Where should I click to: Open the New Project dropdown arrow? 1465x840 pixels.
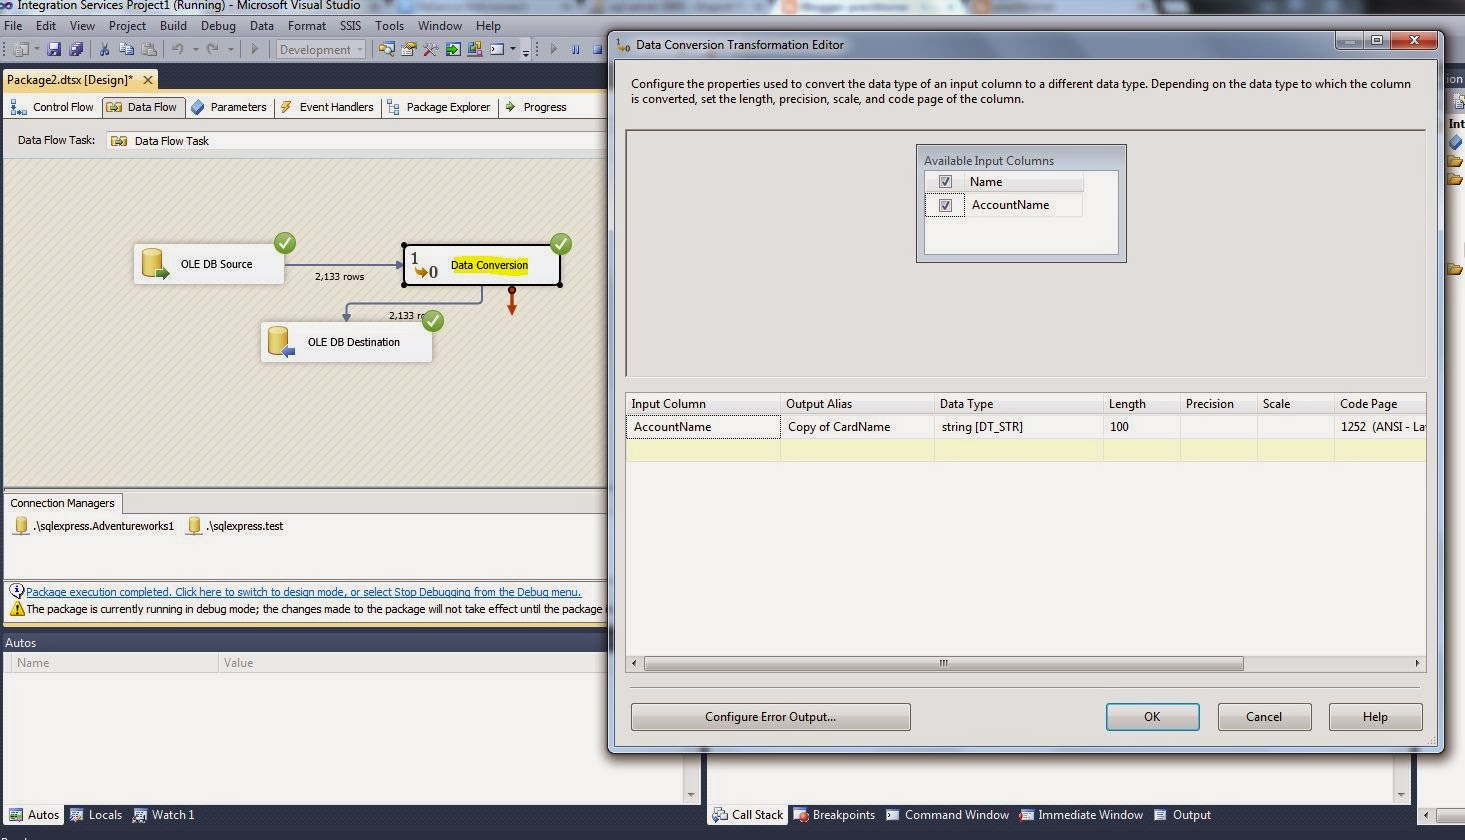36,49
